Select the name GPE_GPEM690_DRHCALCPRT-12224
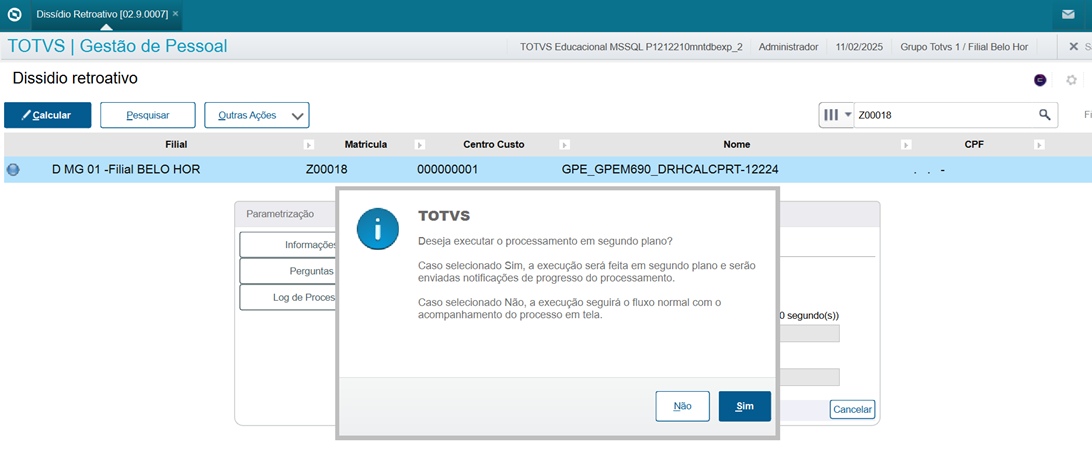 click(669, 169)
